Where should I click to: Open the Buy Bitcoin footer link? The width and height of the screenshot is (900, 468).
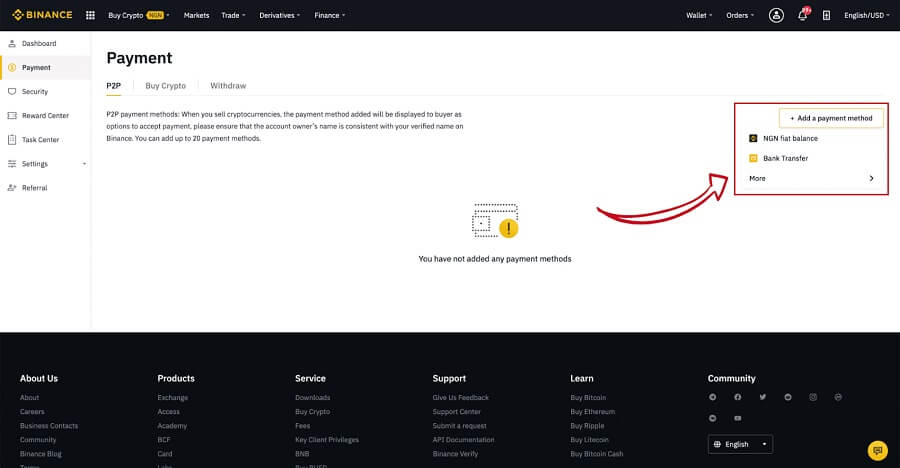pyautogui.click(x=588, y=397)
